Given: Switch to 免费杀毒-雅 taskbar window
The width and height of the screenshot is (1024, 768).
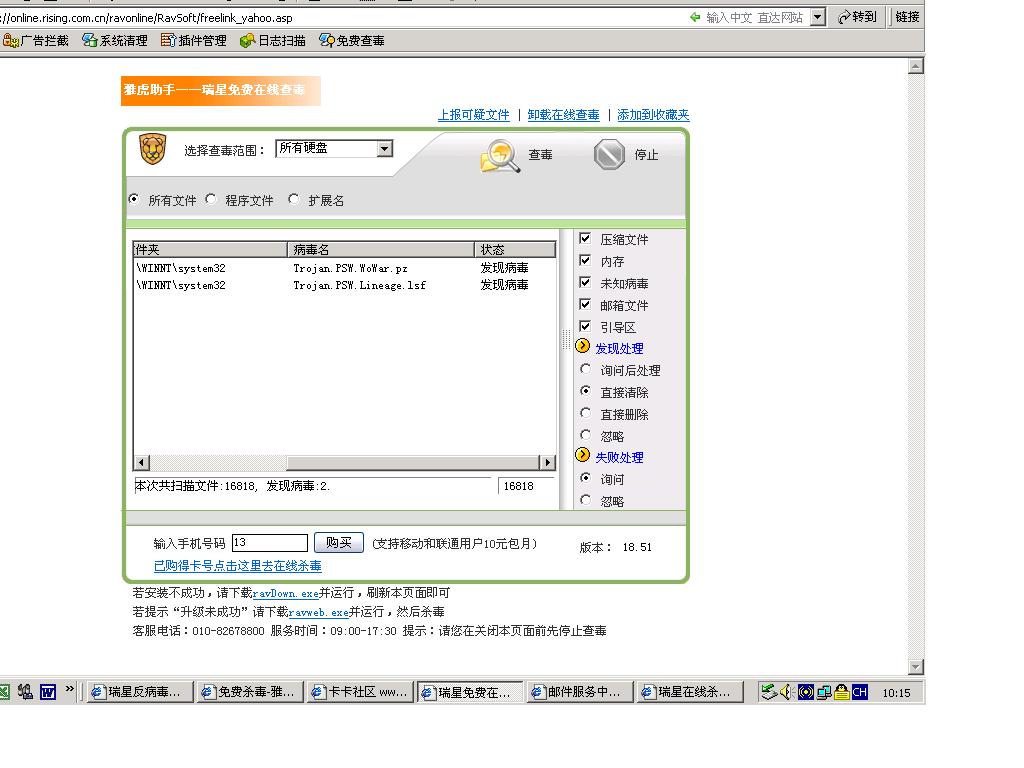Looking at the screenshot, I should (x=251, y=692).
